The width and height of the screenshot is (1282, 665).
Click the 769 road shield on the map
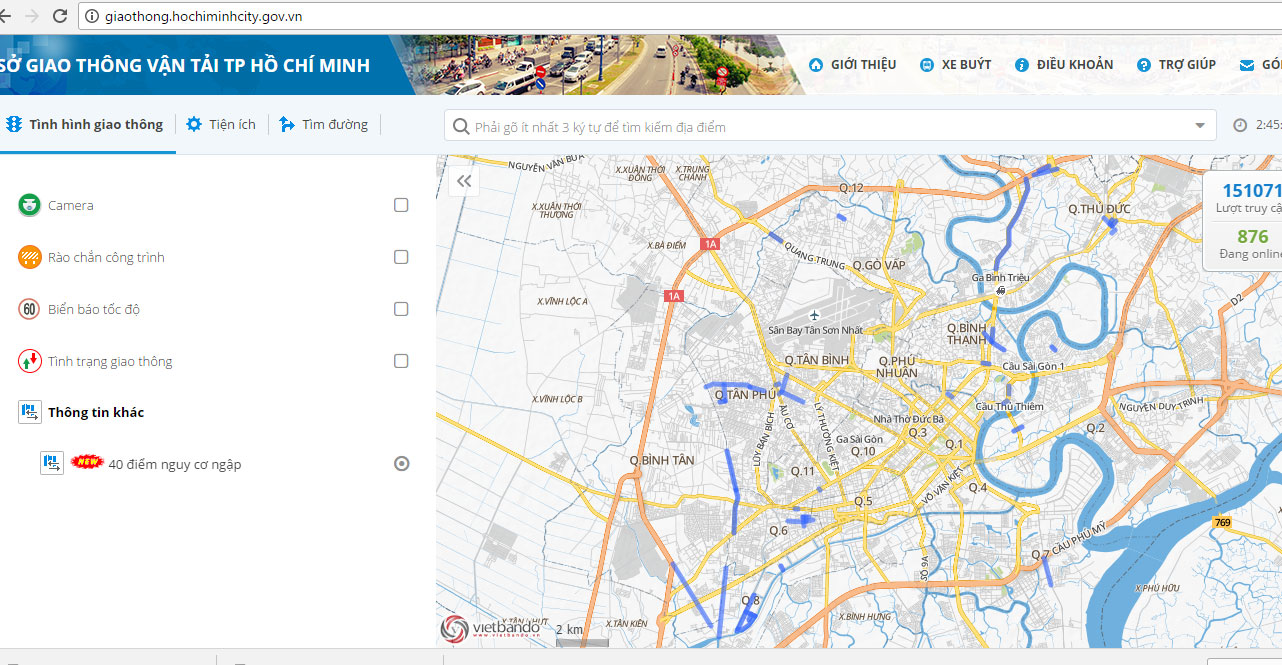[1222, 521]
